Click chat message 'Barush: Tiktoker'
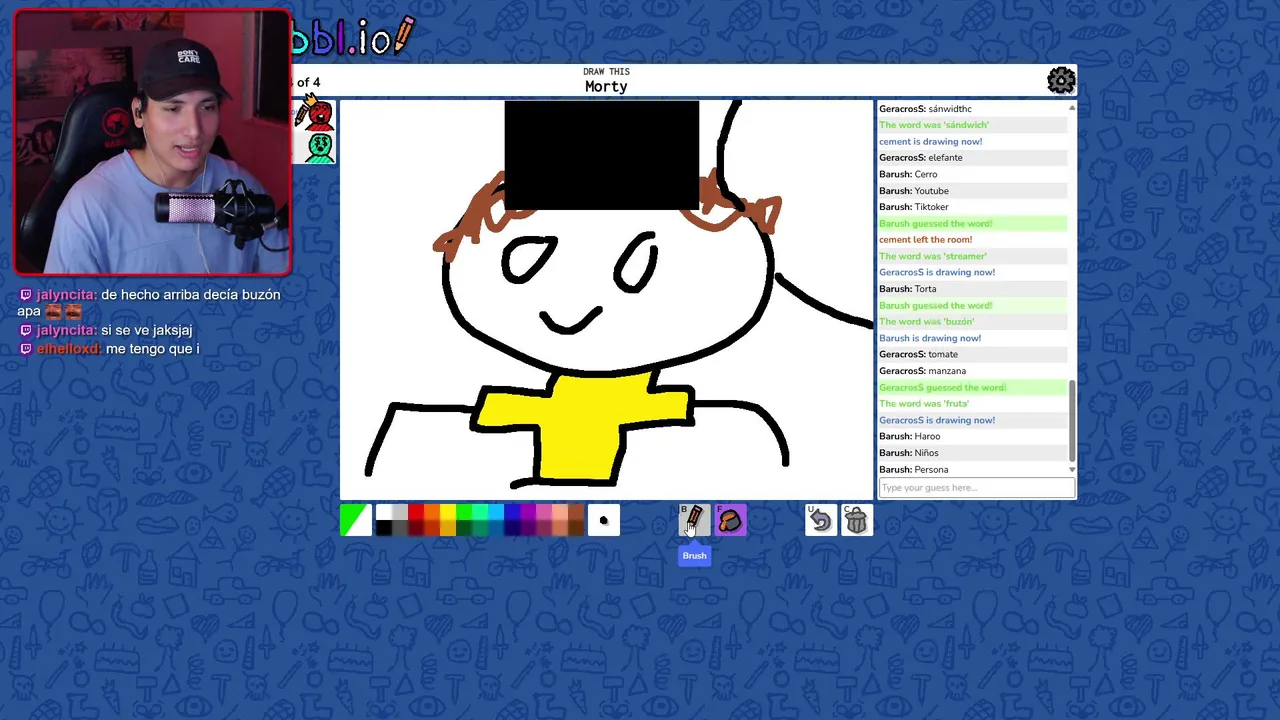Screen dimensions: 1280x720 pyautogui.click(x=914, y=207)
